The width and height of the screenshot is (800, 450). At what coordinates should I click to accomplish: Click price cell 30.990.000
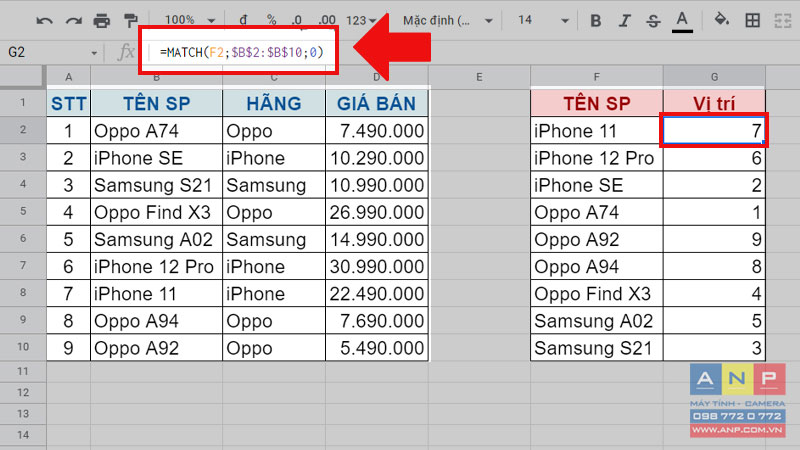377,266
